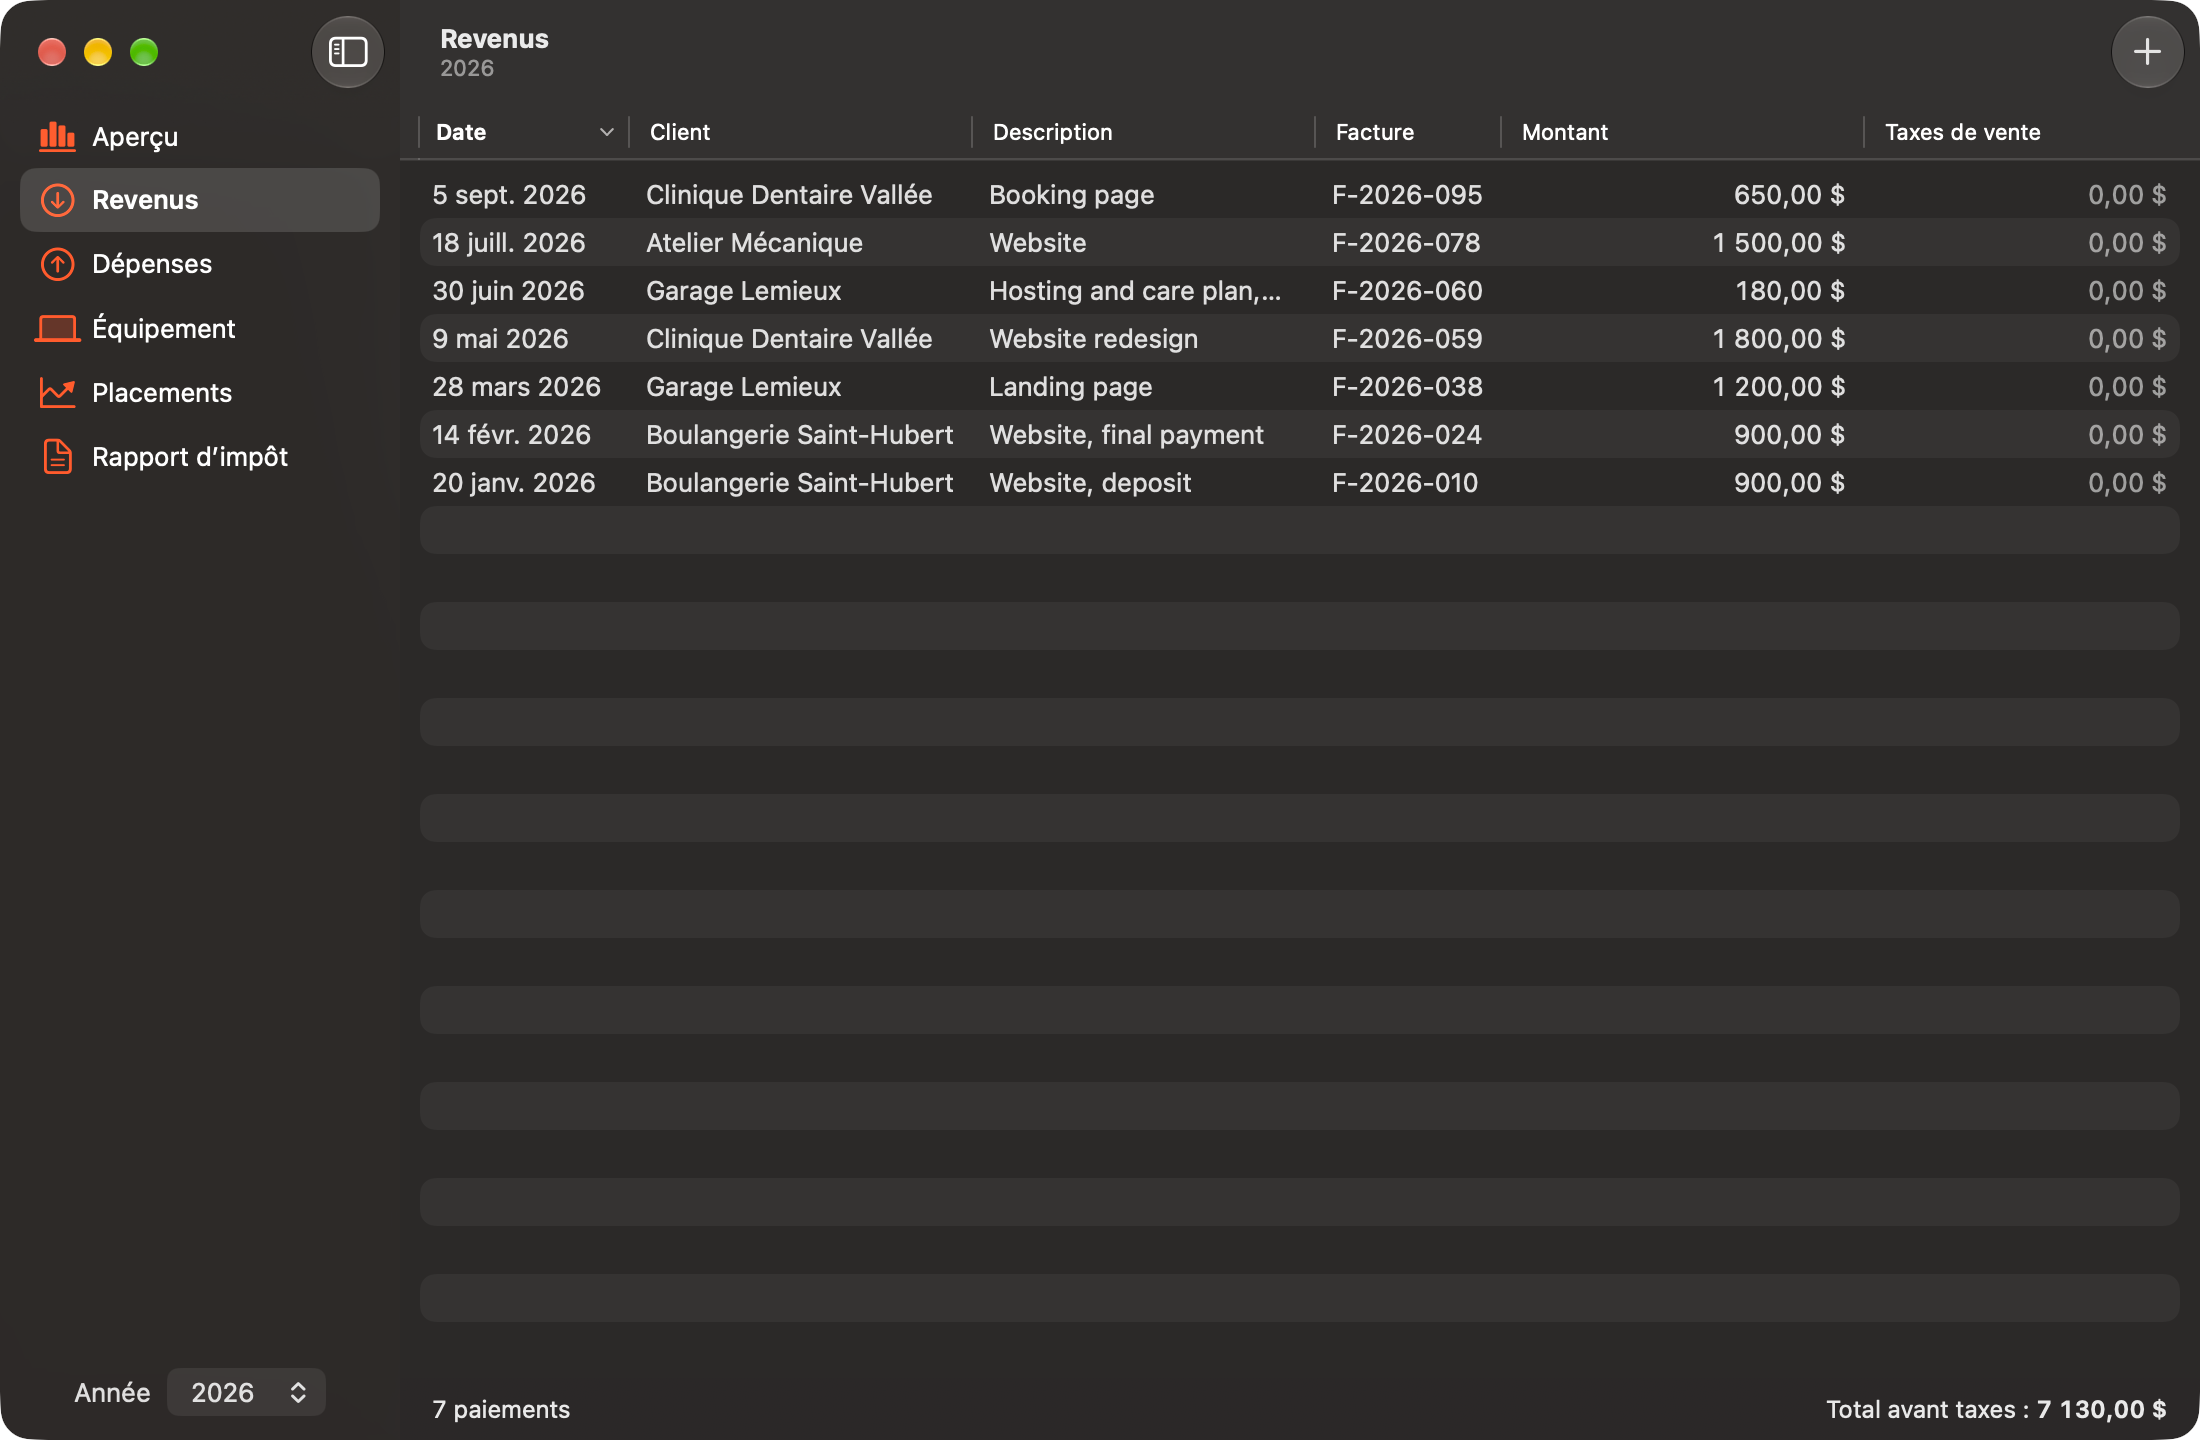Click the Dépenses upload arrow icon
The height and width of the screenshot is (1440, 2200).
pyautogui.click(x=57, y=264)
